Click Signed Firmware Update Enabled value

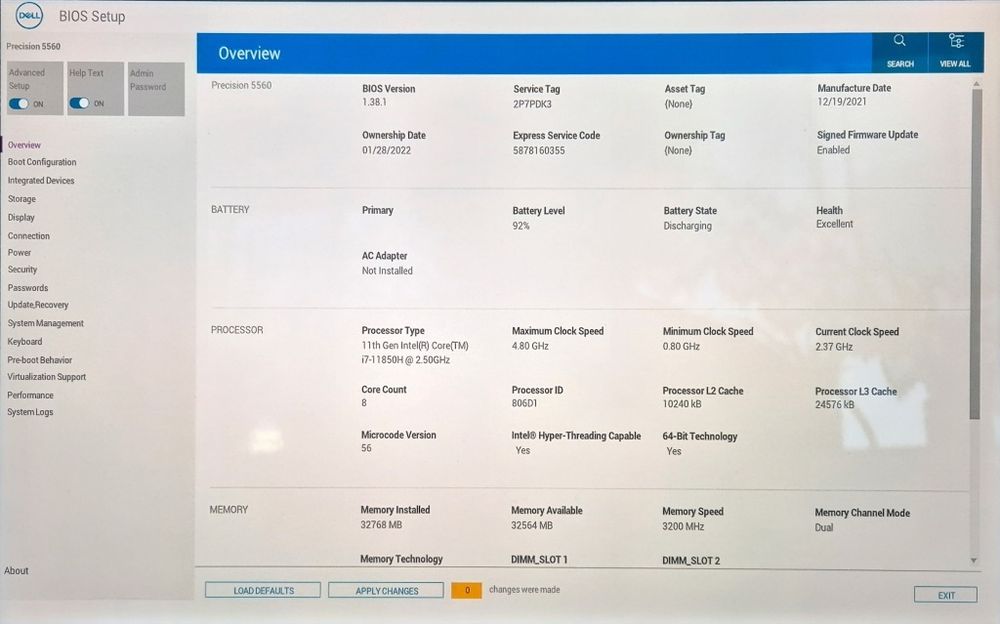[x=833, y=150]
